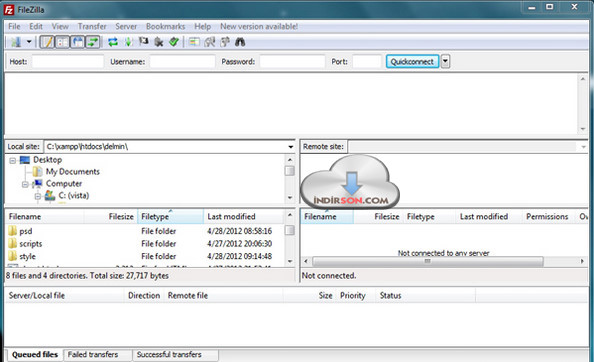Sort remote list by Permissions column
The image size is (594, 362).
pyautogui.click(x=547, y=217)
